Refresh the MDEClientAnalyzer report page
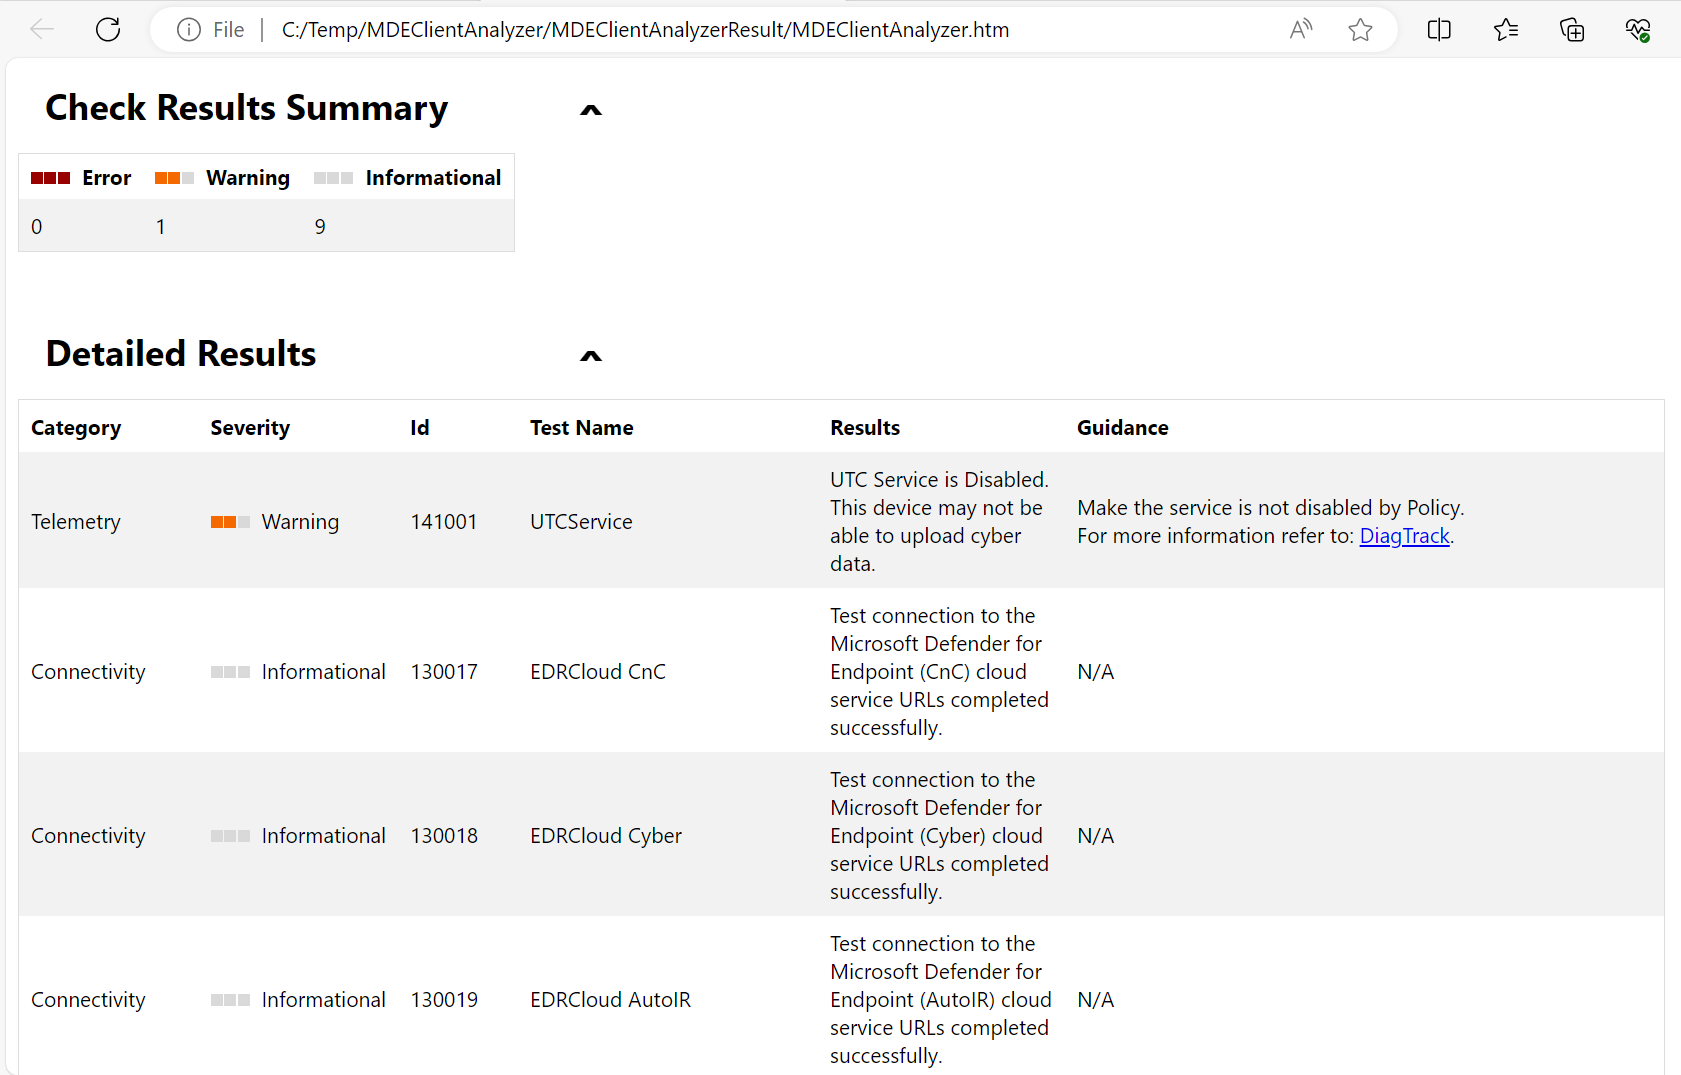Screen dimensions: 1681x1075 click(x=108, y=30)
